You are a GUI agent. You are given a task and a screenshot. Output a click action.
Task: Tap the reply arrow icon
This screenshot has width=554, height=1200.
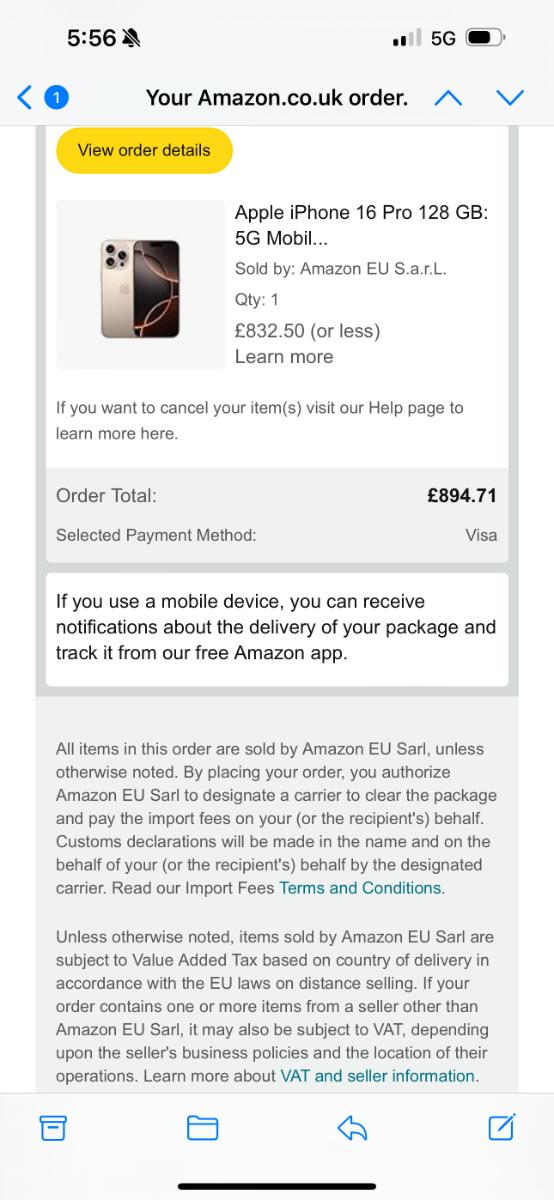point(352,1128)
